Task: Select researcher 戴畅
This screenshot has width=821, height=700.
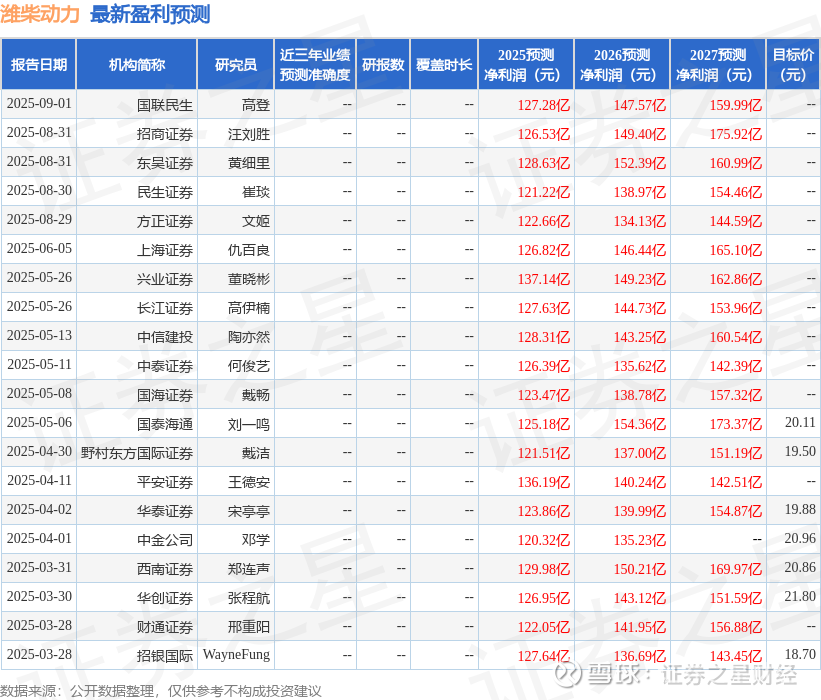Action: coord(256,395)
